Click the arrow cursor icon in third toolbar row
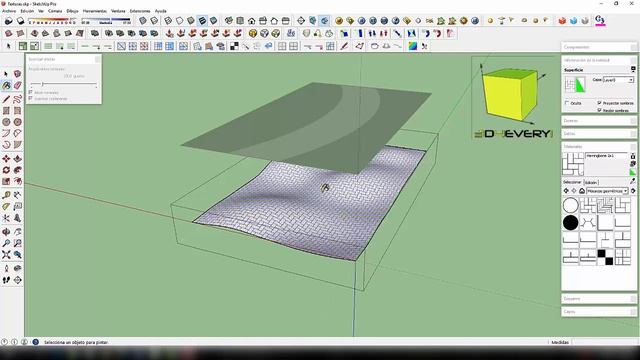Image resolution: width=640 pixels, height=360 pixels. click(9, 46)
